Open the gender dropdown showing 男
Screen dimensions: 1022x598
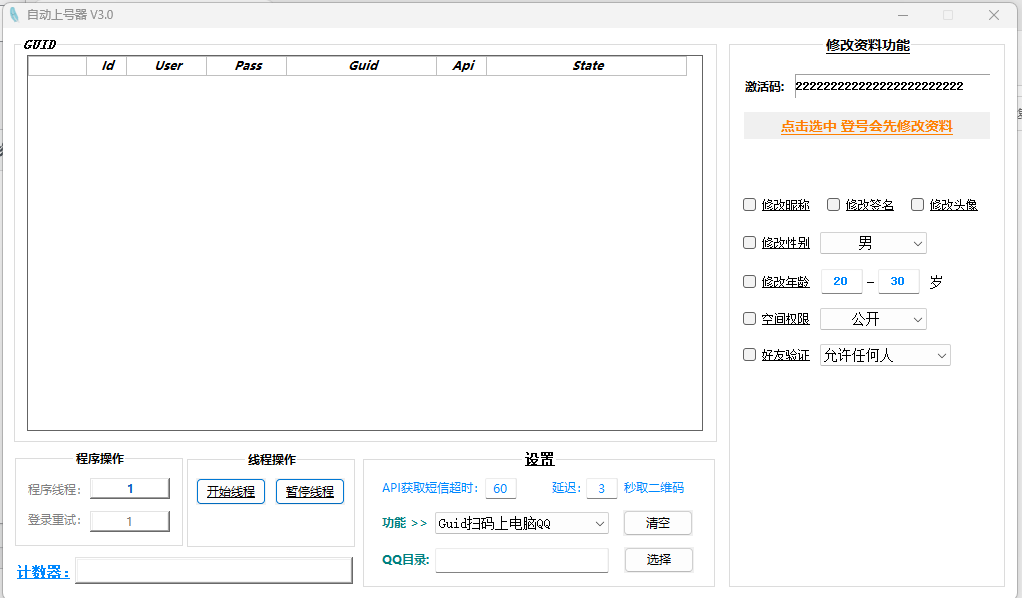click(873, 243)
